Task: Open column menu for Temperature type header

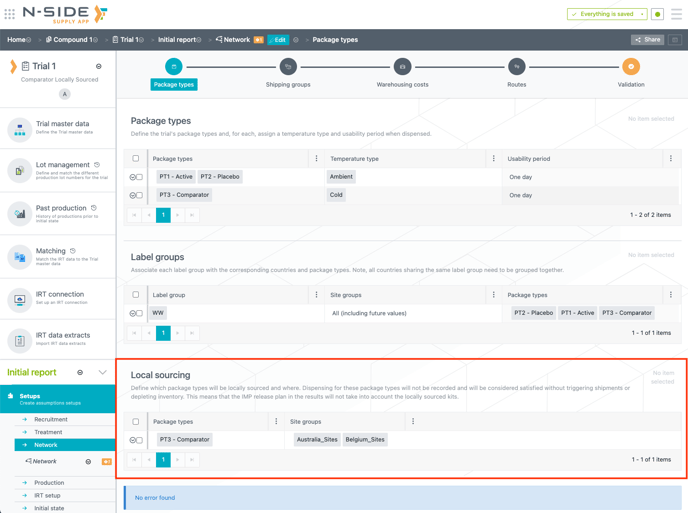Action: (x=493, y=158)
